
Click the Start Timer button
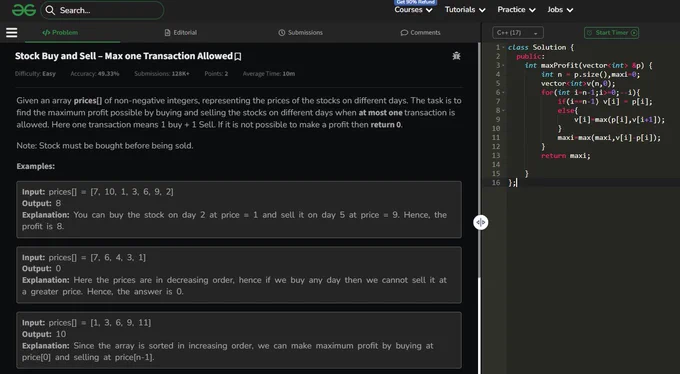pyautogui.click(x=611, y=33)
